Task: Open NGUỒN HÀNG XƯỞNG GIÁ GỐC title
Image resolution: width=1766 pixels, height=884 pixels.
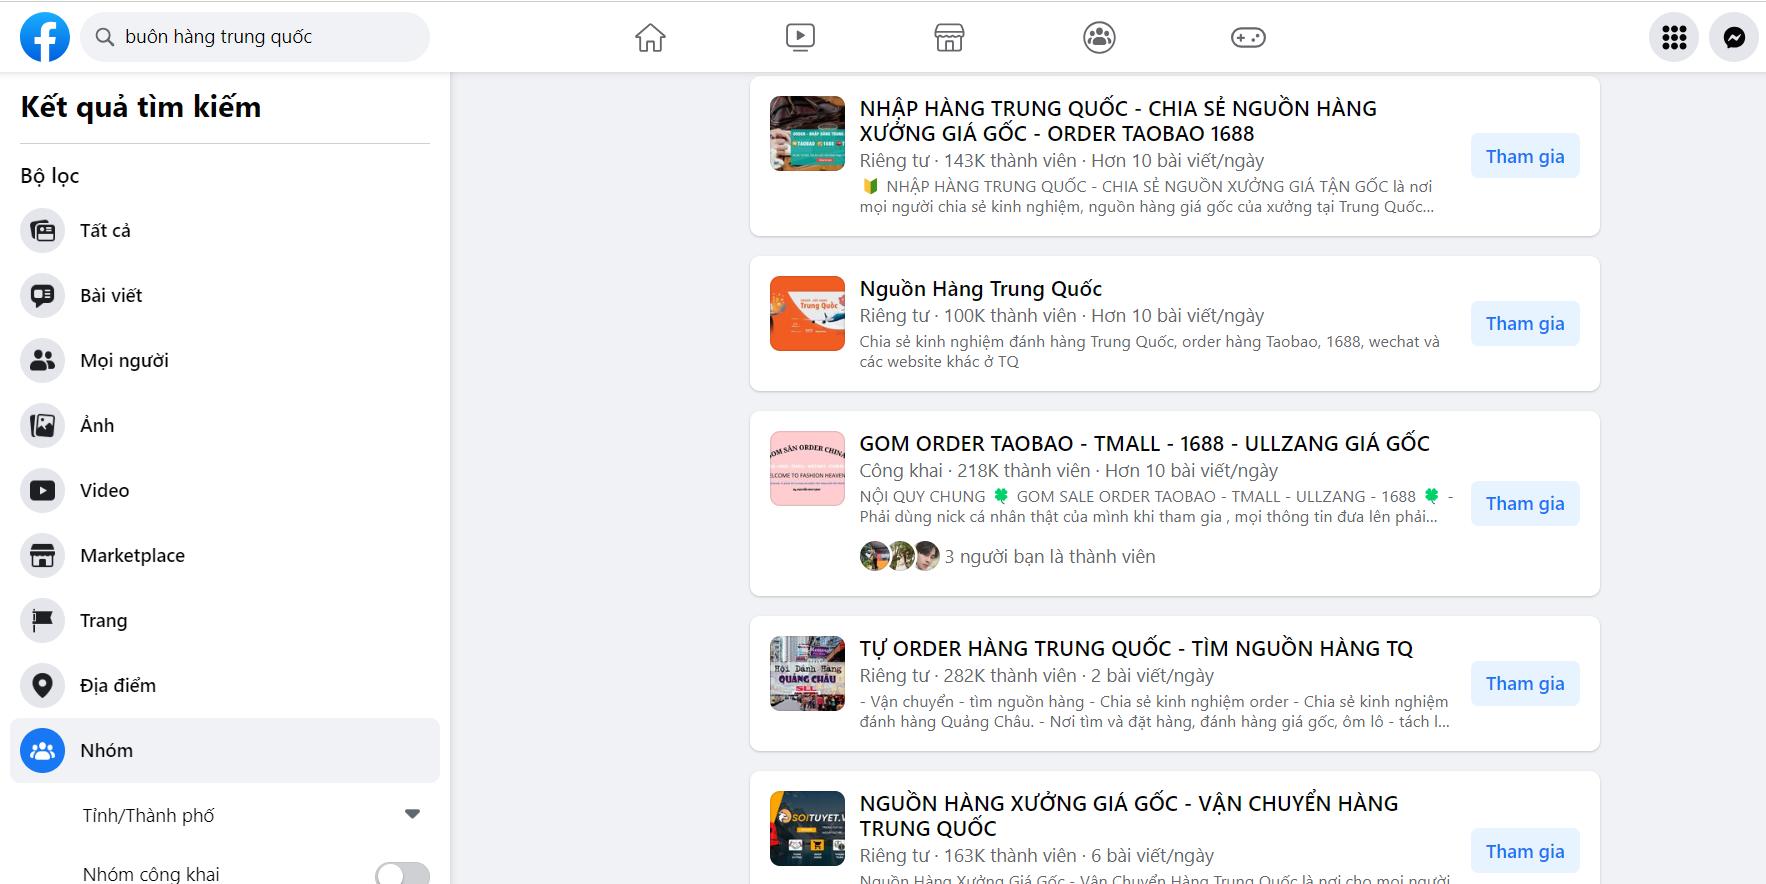Action: pyautogui.click(x=1128, y=816)
